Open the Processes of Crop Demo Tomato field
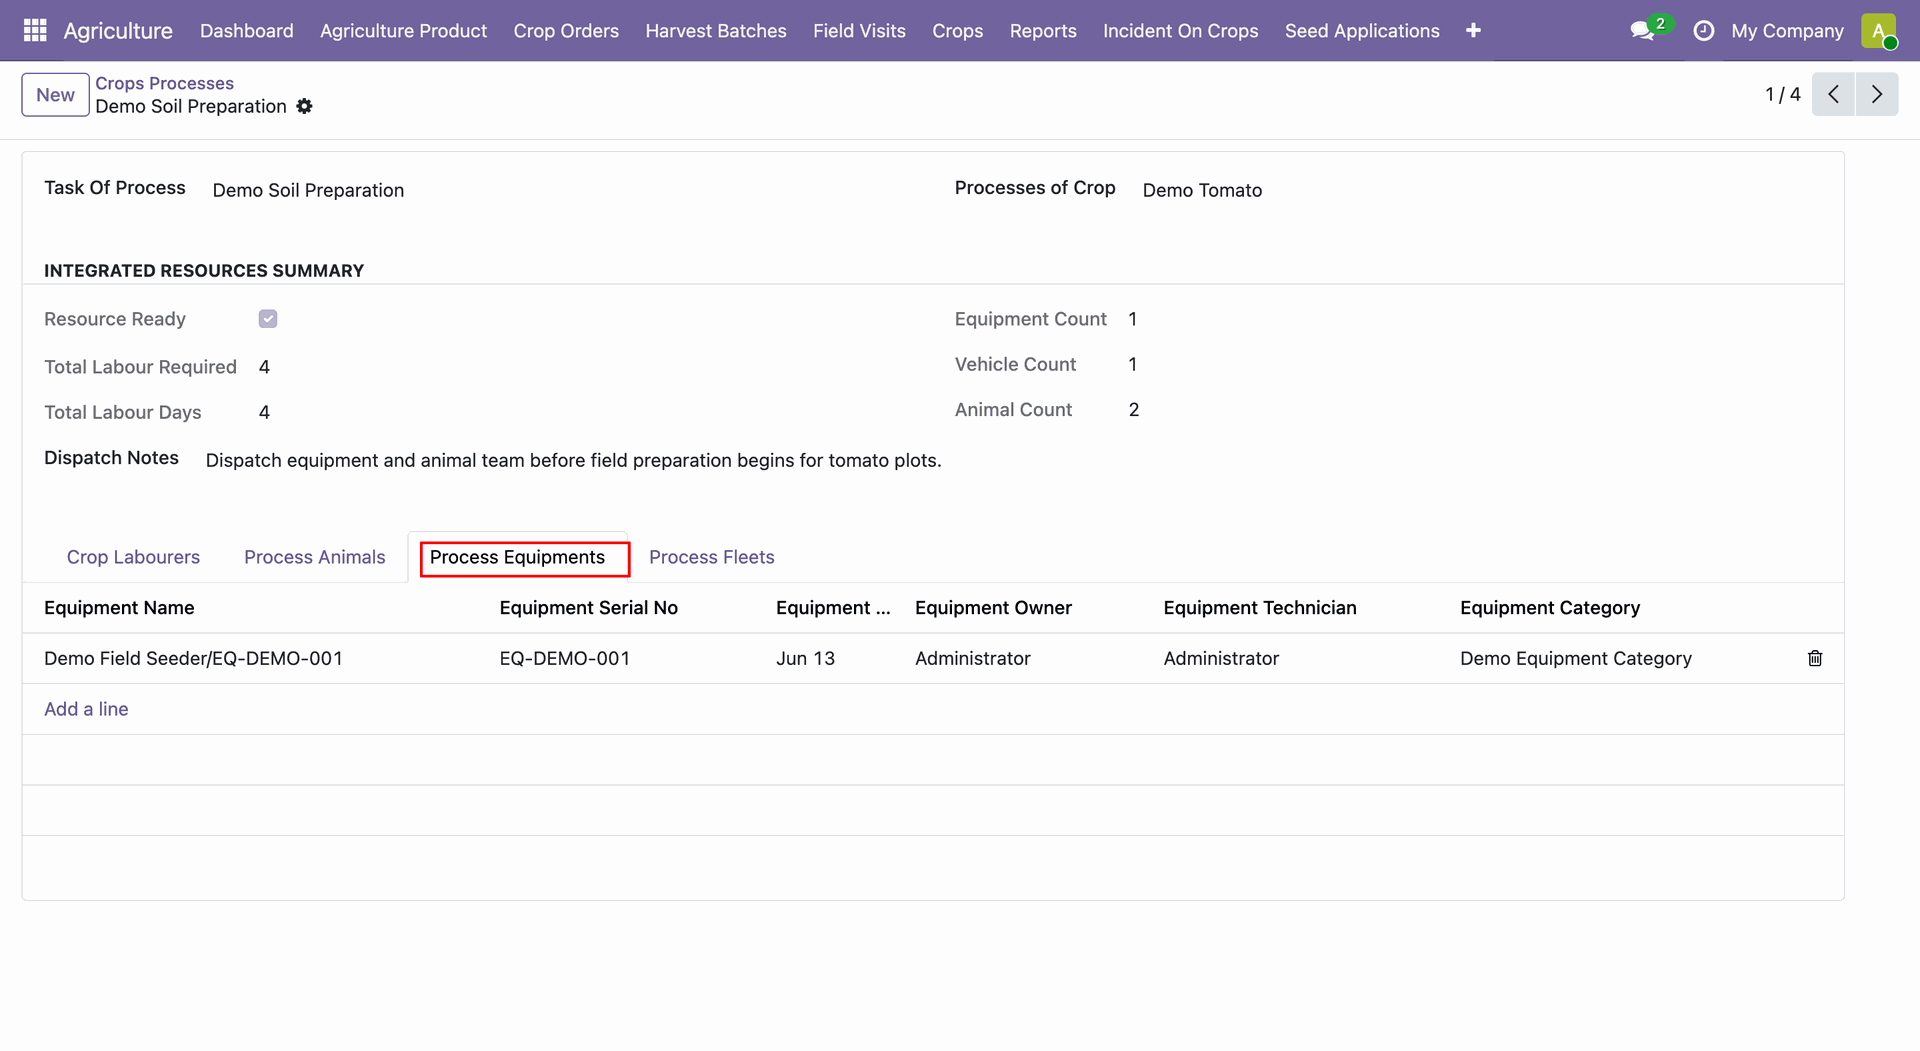Viewport: 1920px width, 1051px height. (1202, 190)
